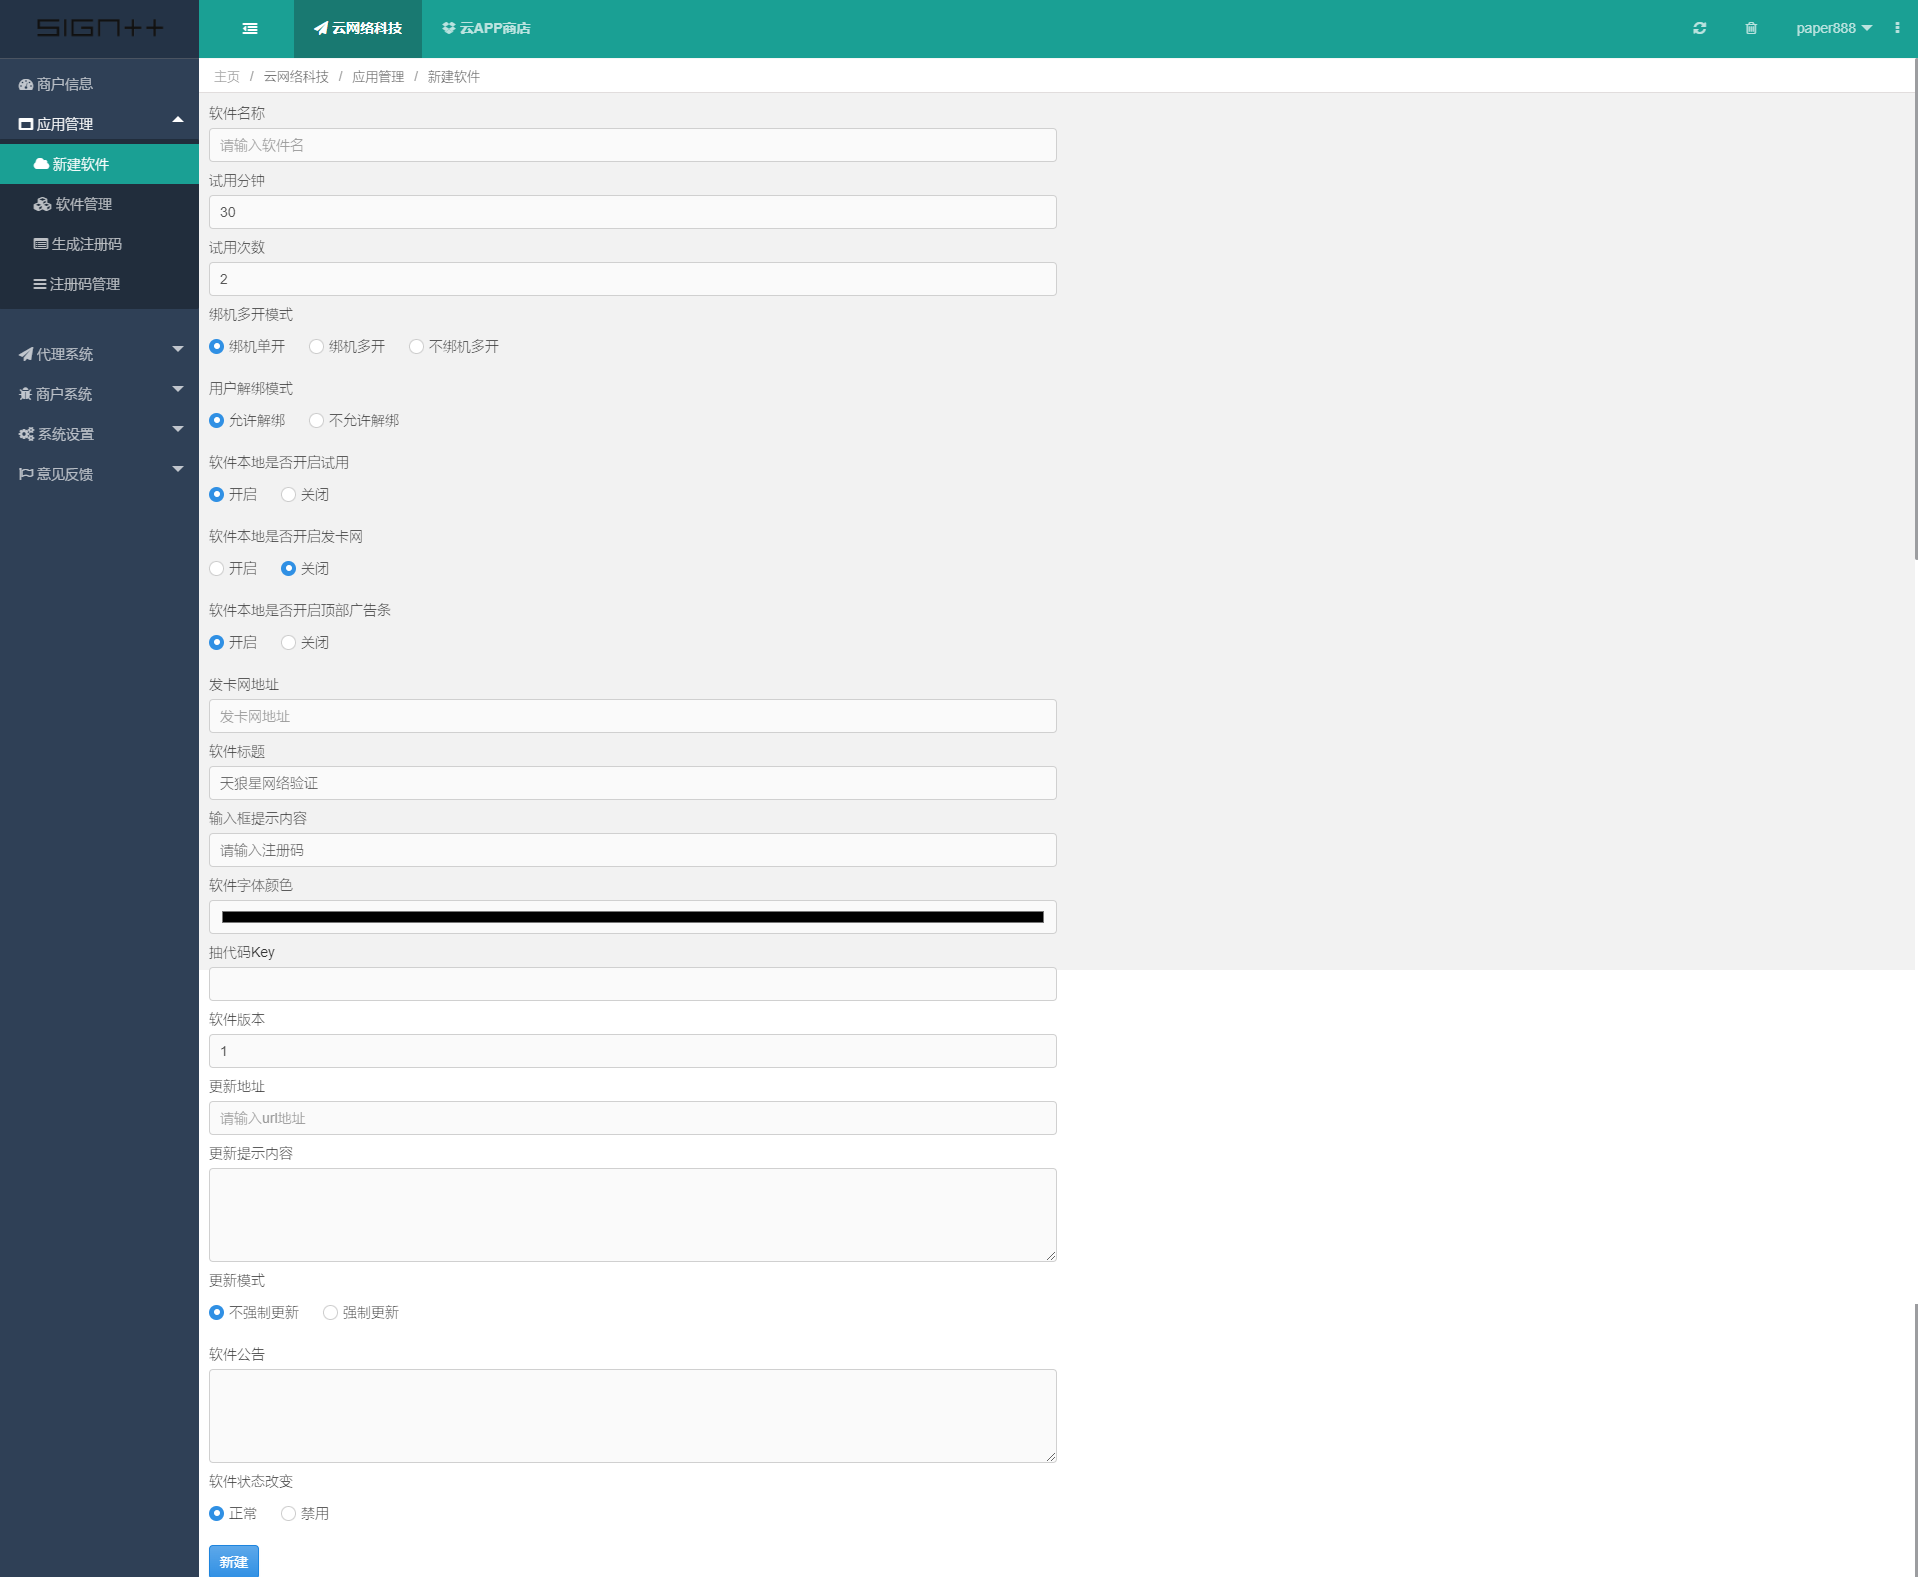Click the 应用管理 breadcrumb link
Screen dimensions: 1918x1577
(378, 77)
